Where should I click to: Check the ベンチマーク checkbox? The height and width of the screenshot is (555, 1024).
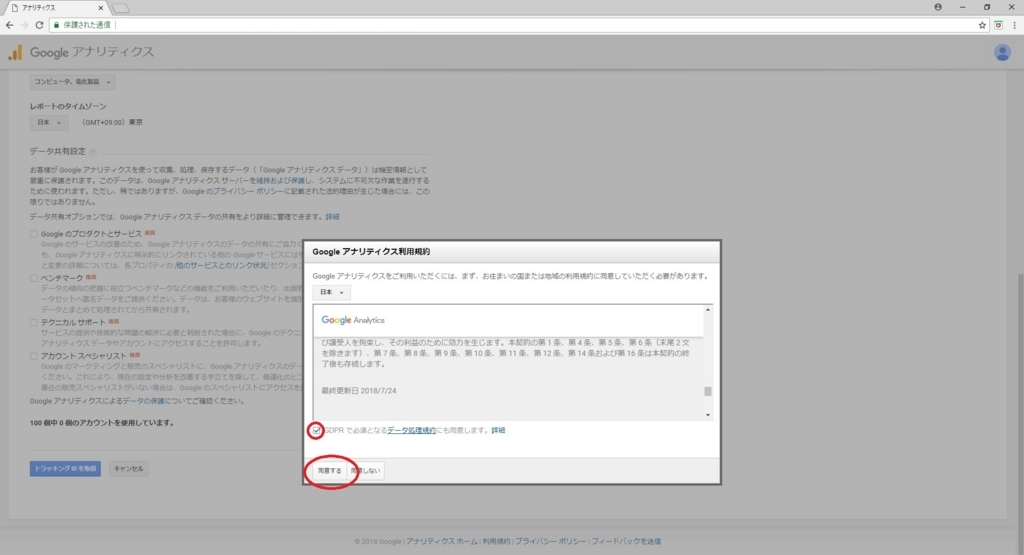[33, 278]
